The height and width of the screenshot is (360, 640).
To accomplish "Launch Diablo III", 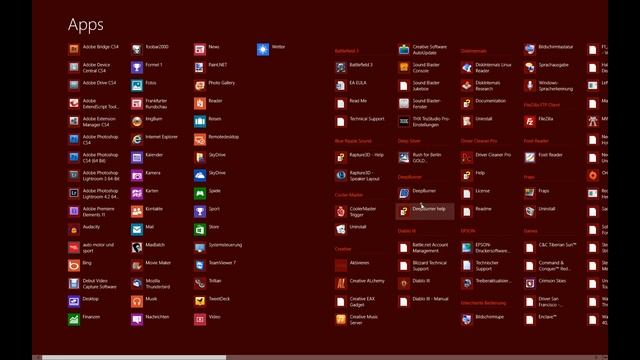I will [415, 283].
